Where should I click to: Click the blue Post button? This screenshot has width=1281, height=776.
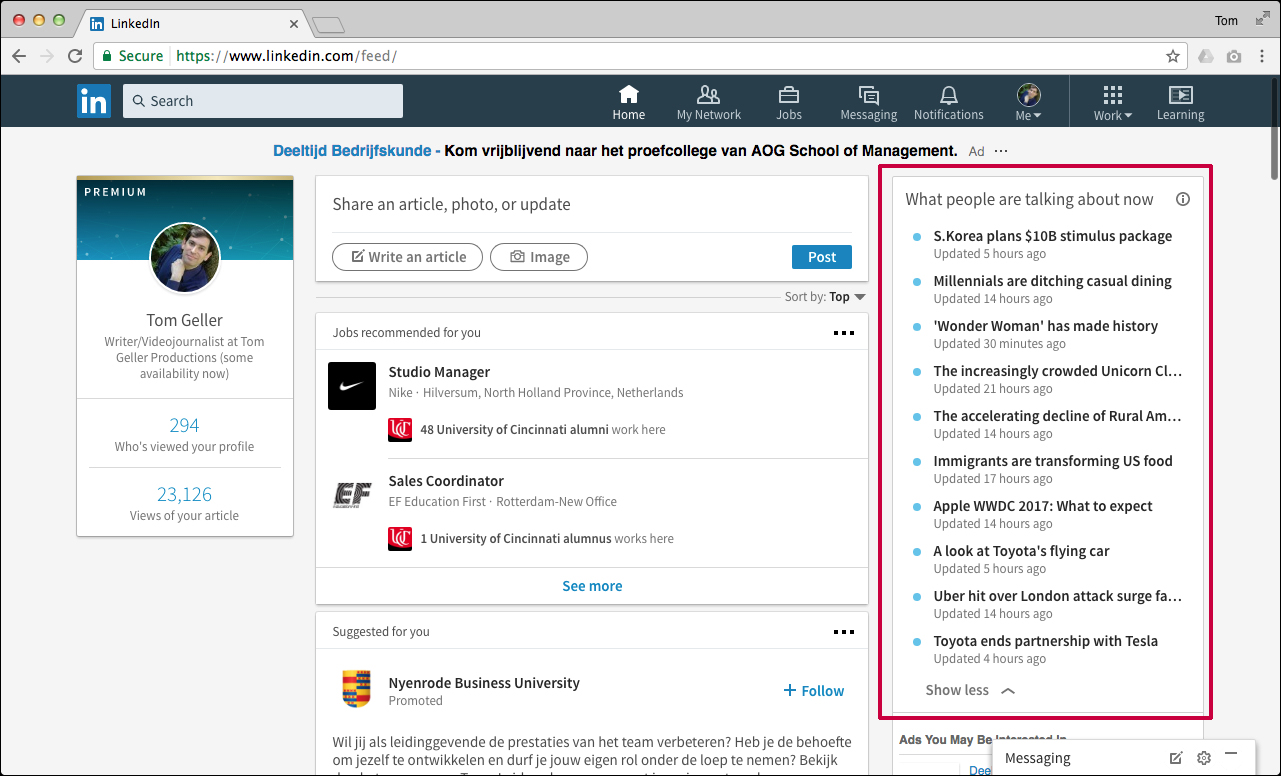point(822,257)
